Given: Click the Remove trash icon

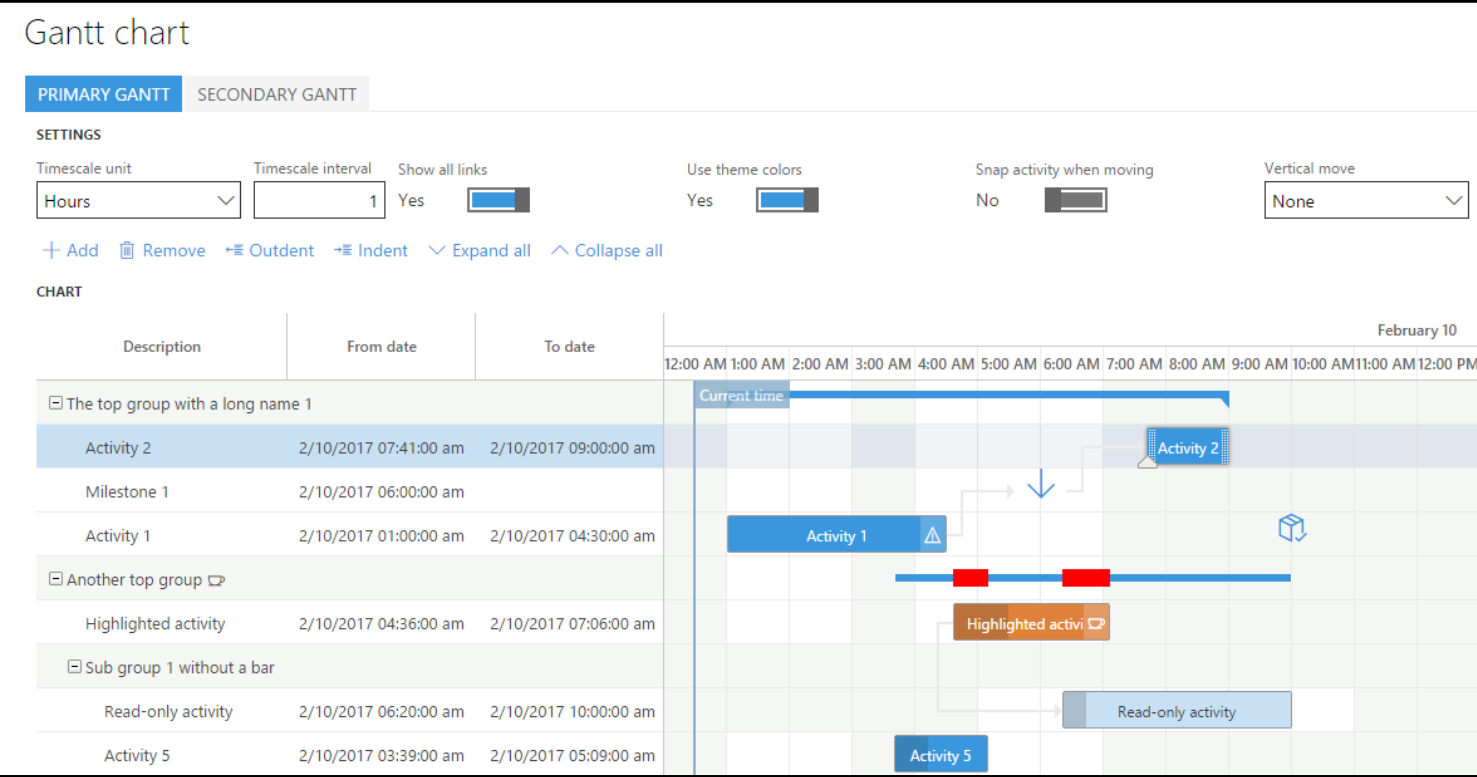Looking at the screenshot, I should 127,251.
